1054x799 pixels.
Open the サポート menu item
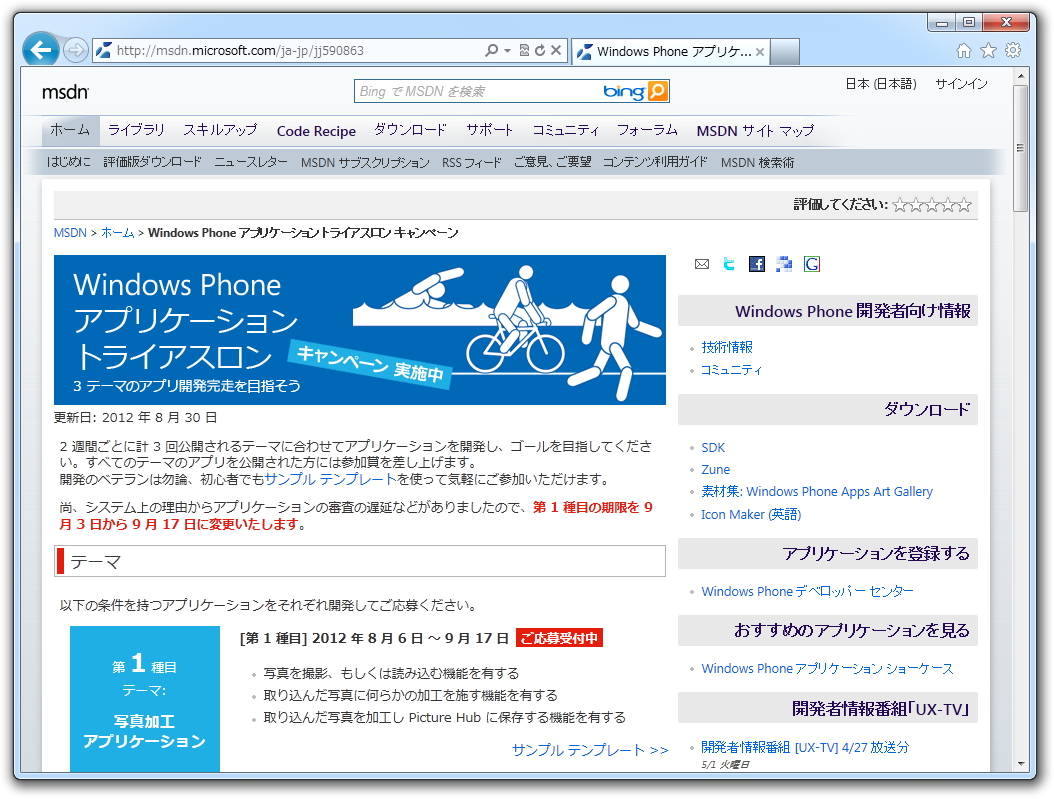click(x=490, y=130)
